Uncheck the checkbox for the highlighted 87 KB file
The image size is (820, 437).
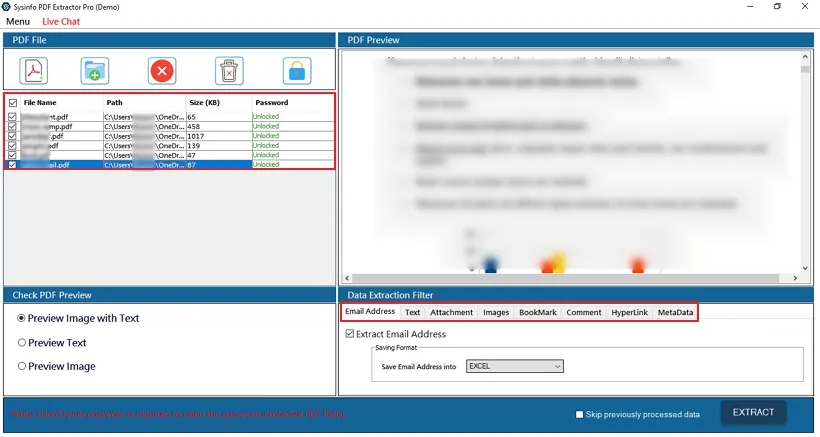click(x=13, y=165)
